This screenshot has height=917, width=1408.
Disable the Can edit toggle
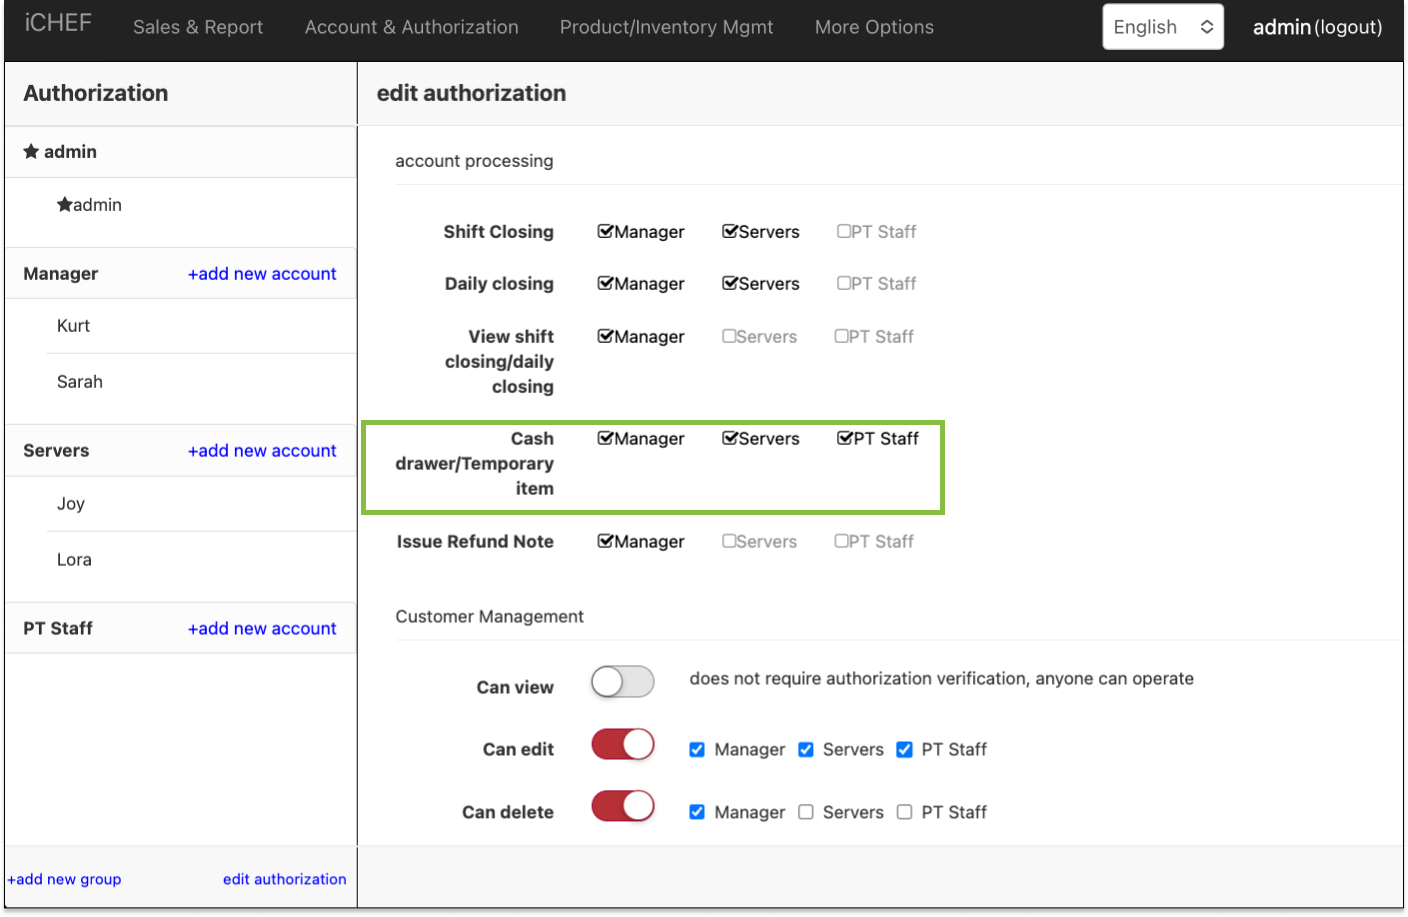[622, 744]
